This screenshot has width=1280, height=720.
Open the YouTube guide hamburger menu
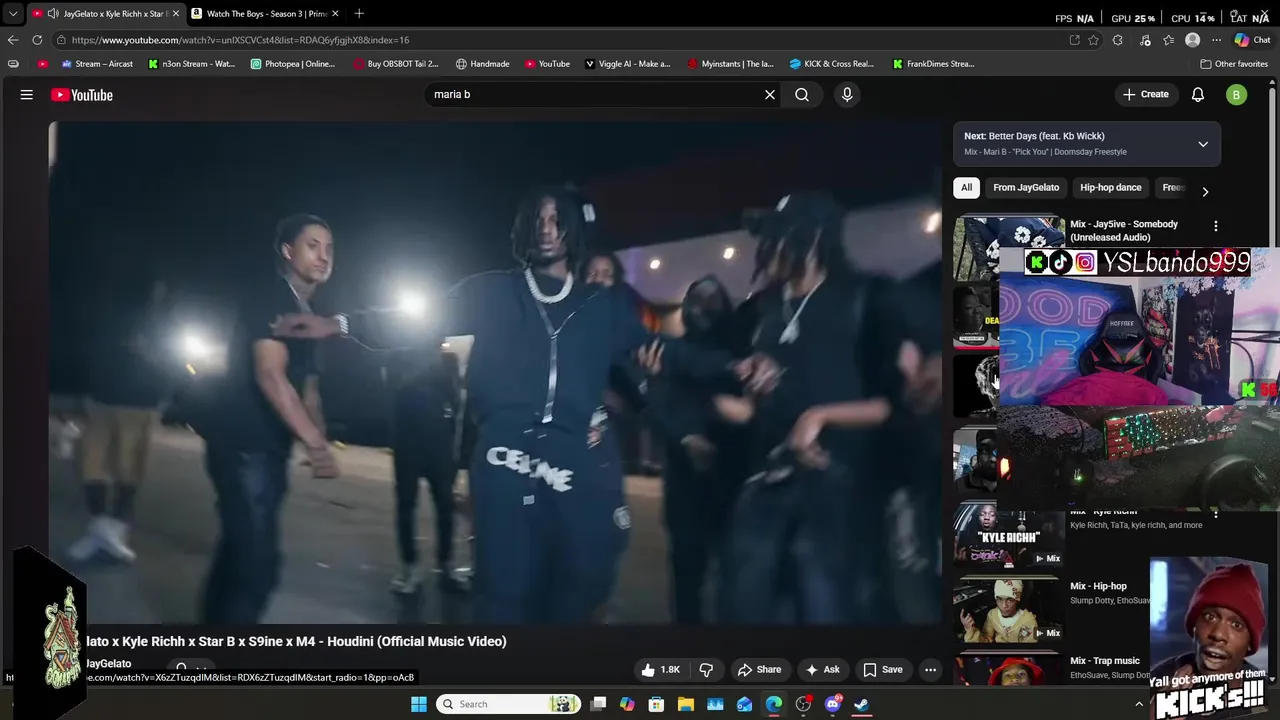tap(27, 95)
